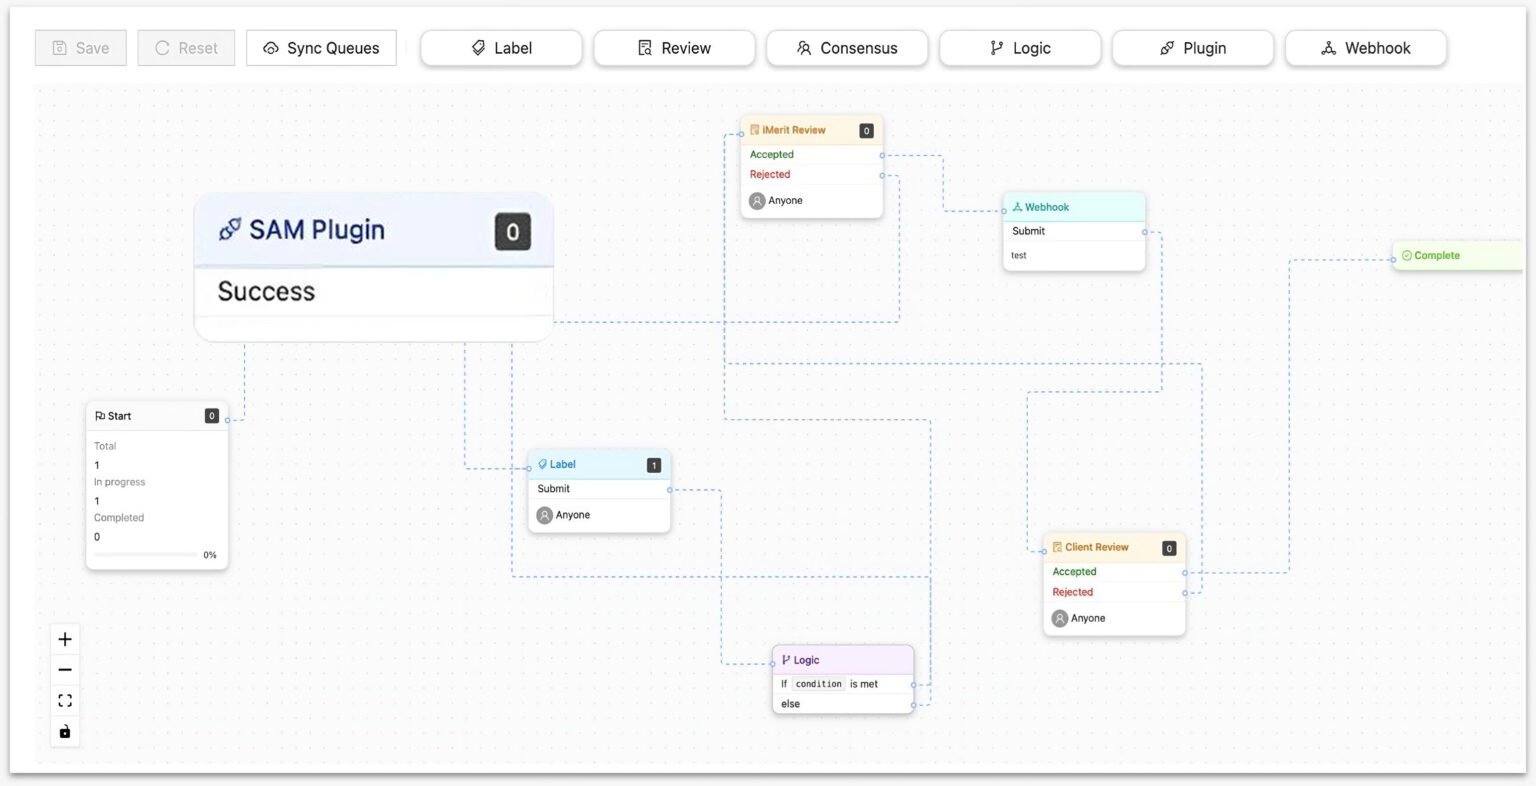Click the plugin icon on the SAM Plugin node
Image resolution: width=1536 pixels, height=786 pixels.
(x=232, y=229)
